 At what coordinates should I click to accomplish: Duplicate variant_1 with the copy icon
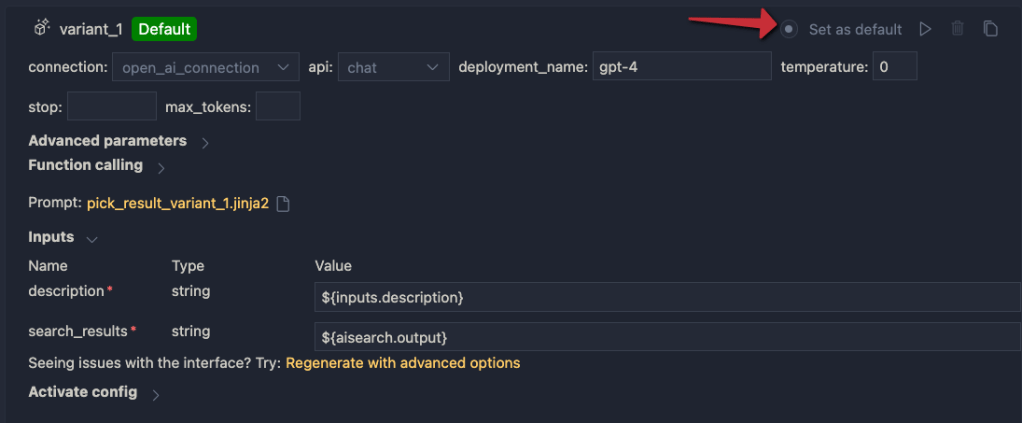point(990,29)
